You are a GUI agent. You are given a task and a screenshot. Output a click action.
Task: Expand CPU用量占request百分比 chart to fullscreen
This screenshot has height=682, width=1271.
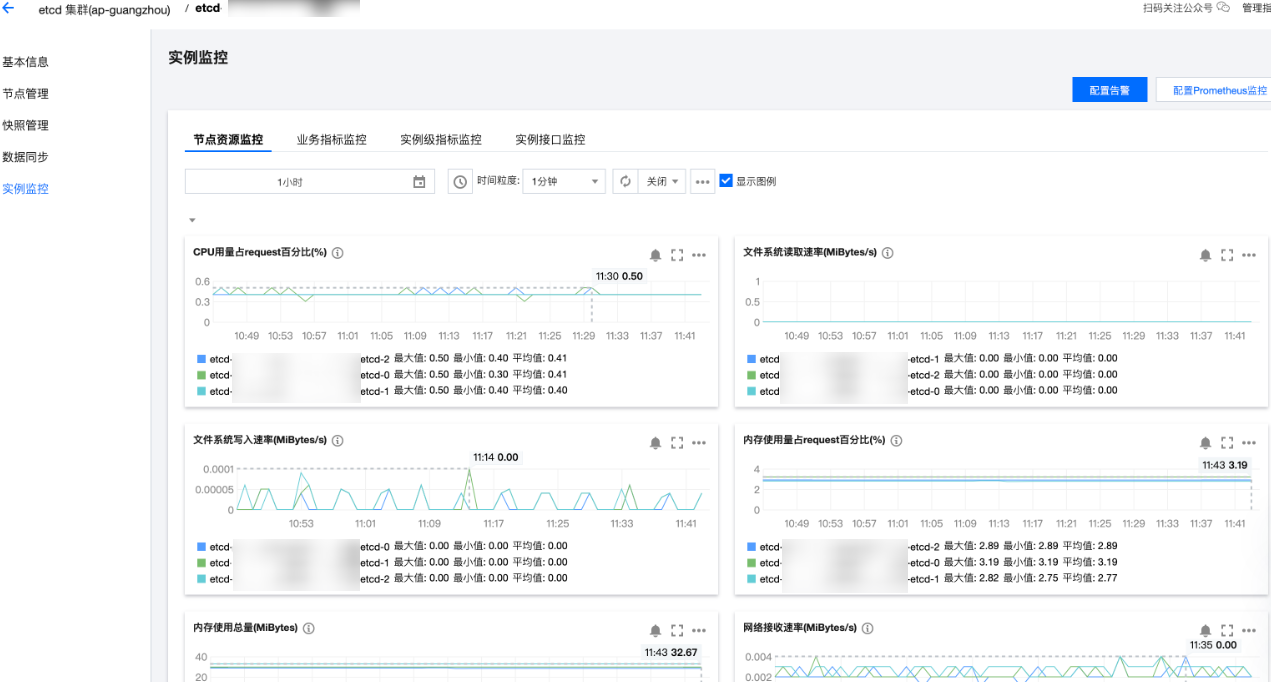click(x=677, y=255)
